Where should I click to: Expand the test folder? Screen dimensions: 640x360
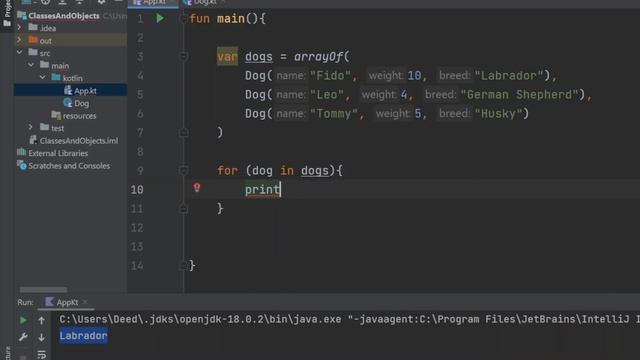coord(31,128)
